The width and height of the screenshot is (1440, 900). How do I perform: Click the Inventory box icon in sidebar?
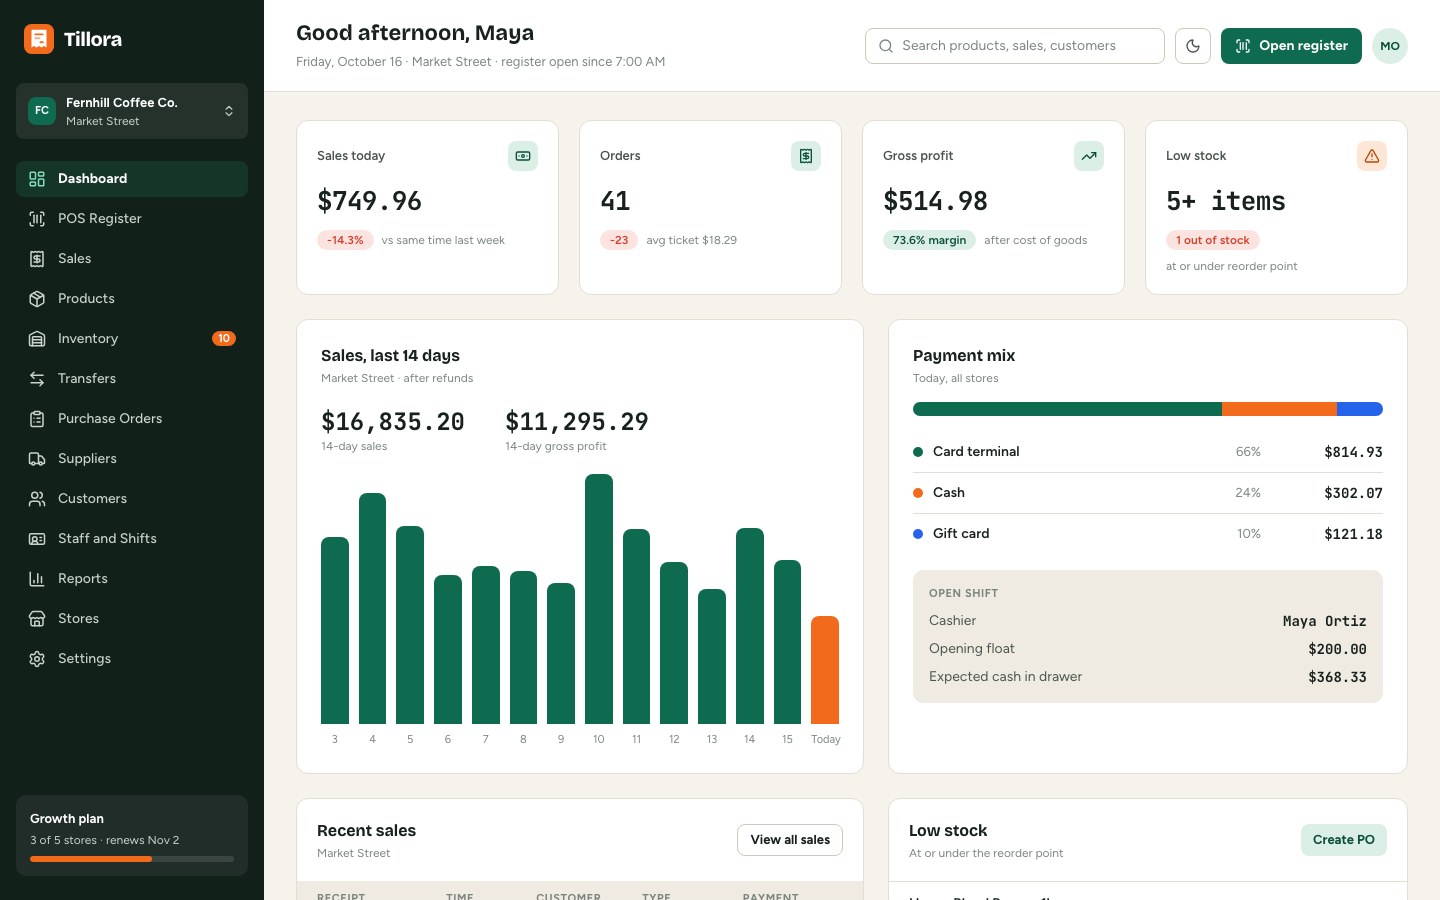pos(37,339)
